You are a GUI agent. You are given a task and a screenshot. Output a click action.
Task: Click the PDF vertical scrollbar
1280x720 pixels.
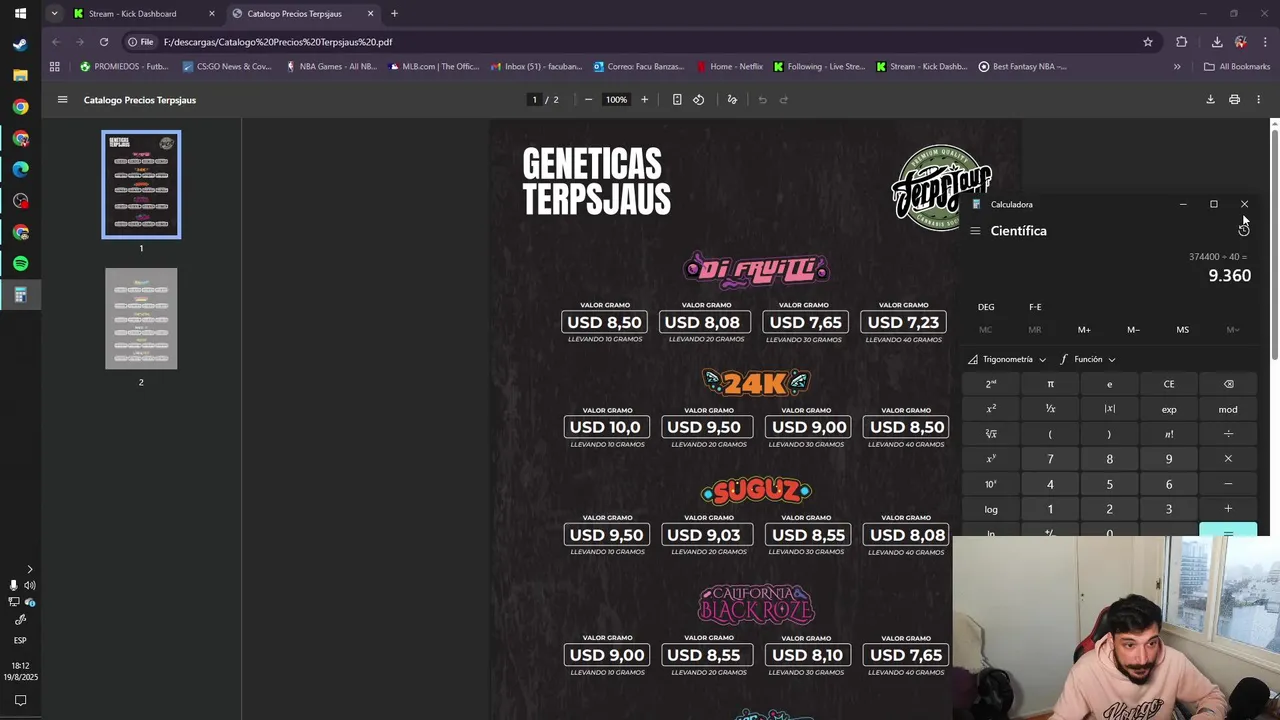click(x=1274, y=243)
